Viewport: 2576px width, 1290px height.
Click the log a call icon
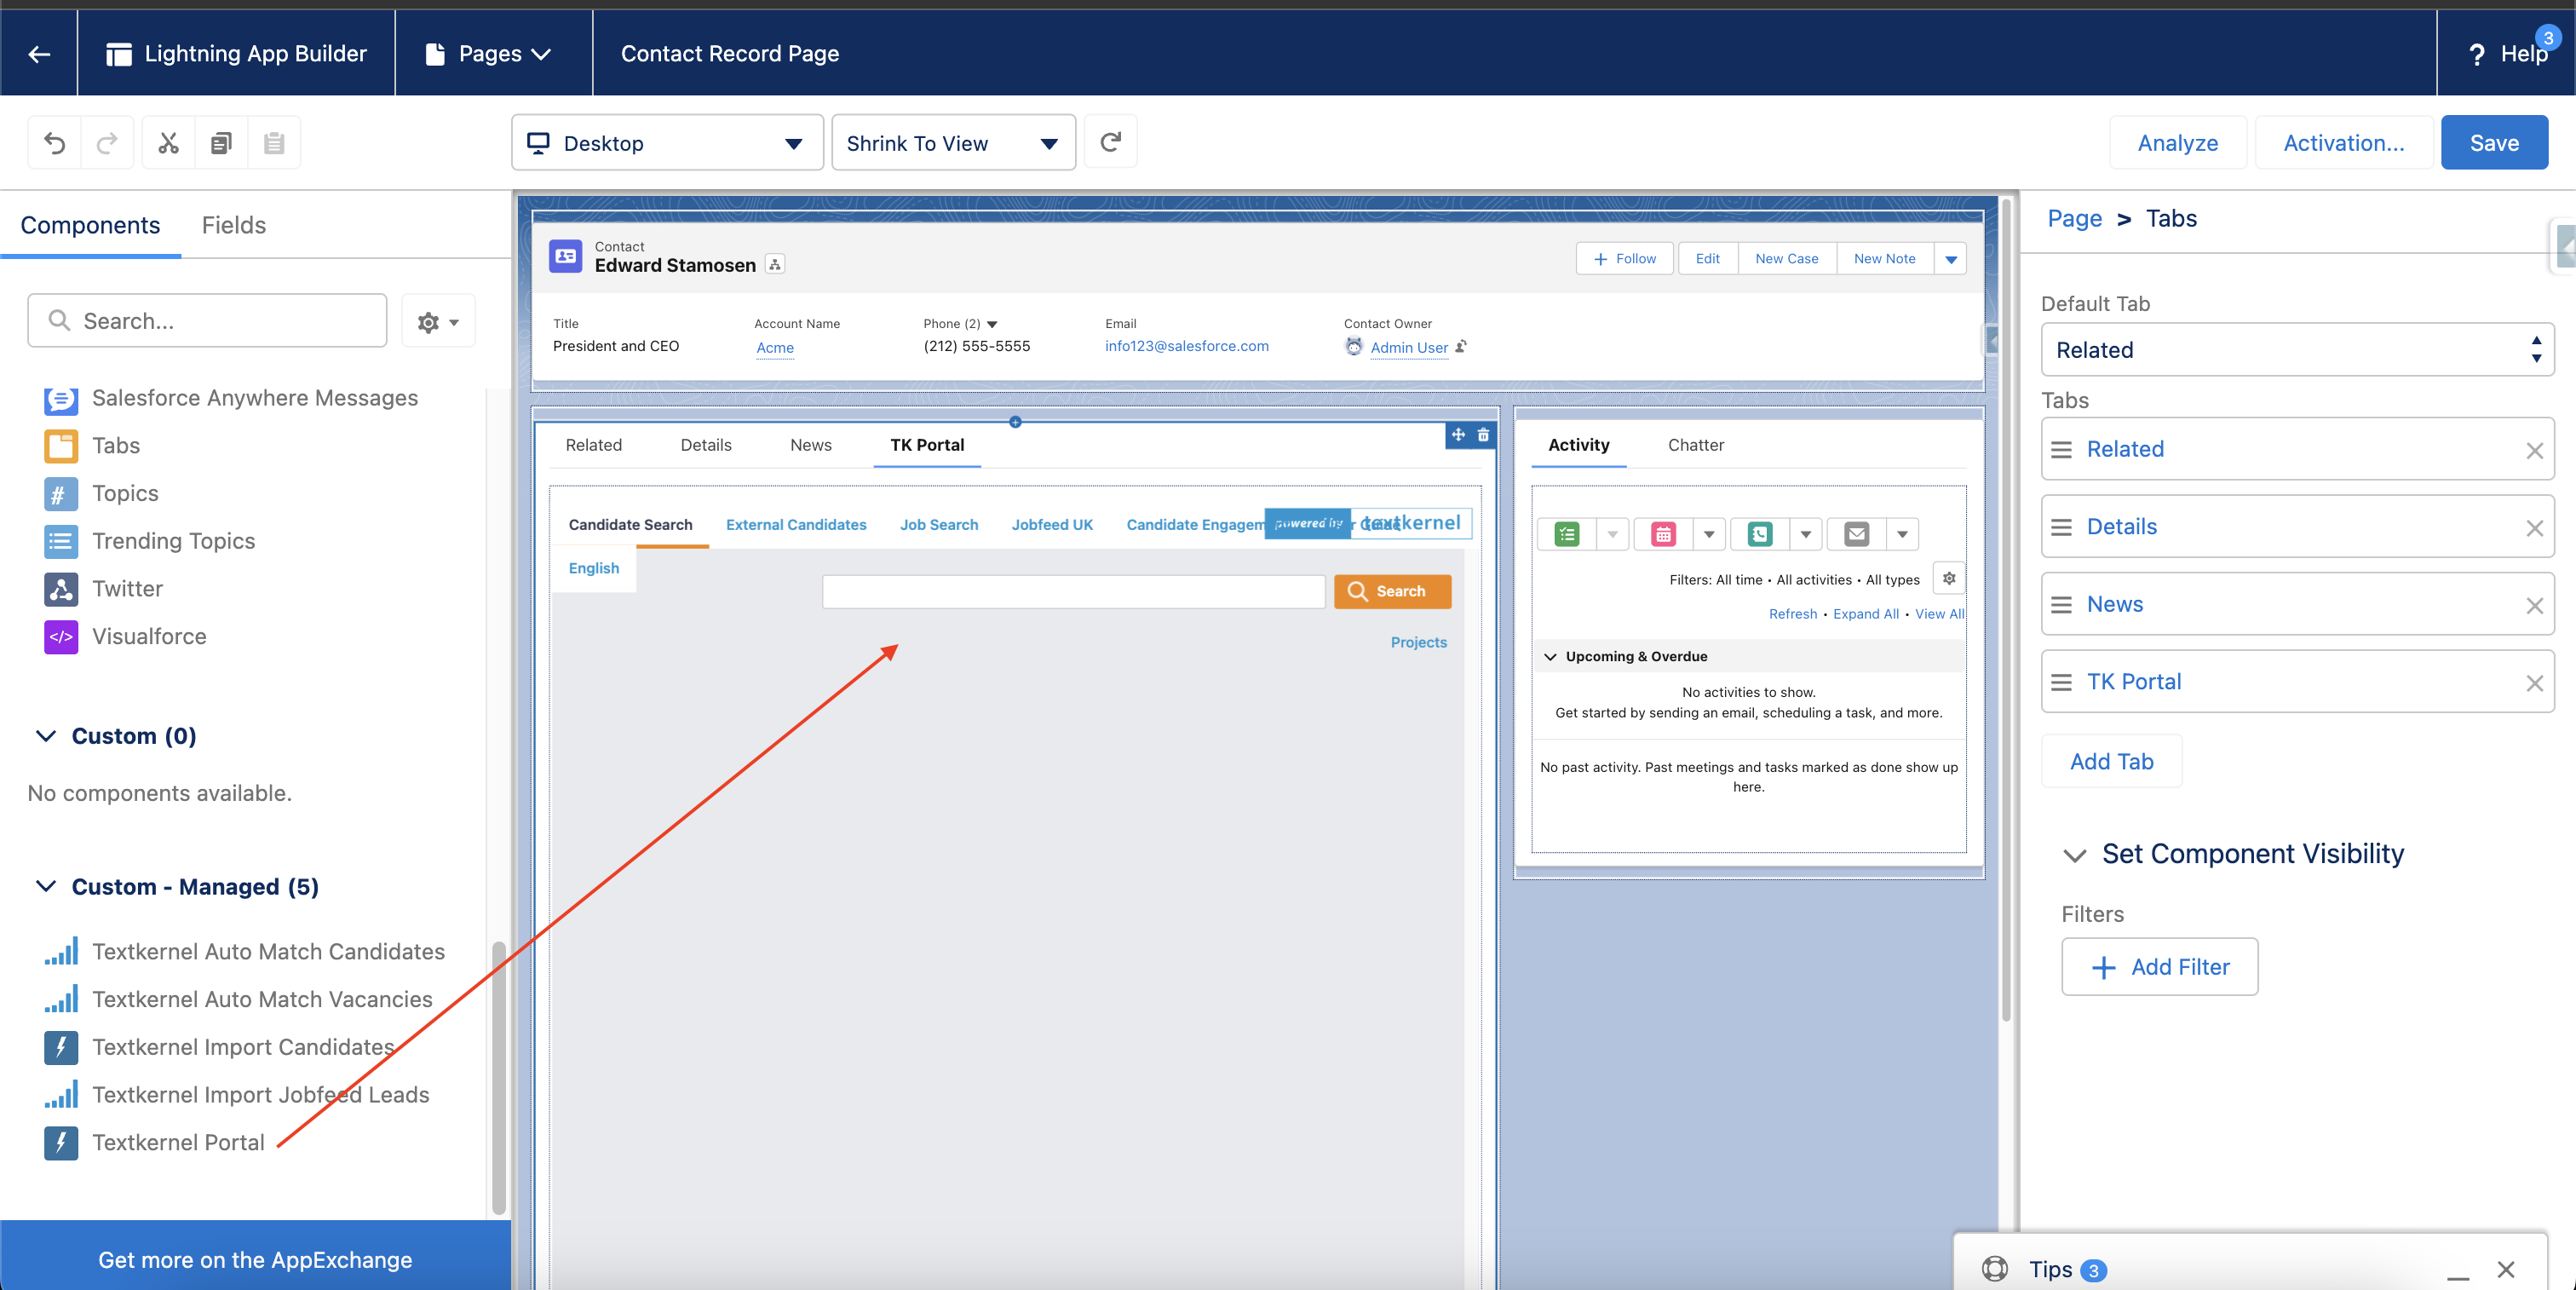pos(1760,535)
